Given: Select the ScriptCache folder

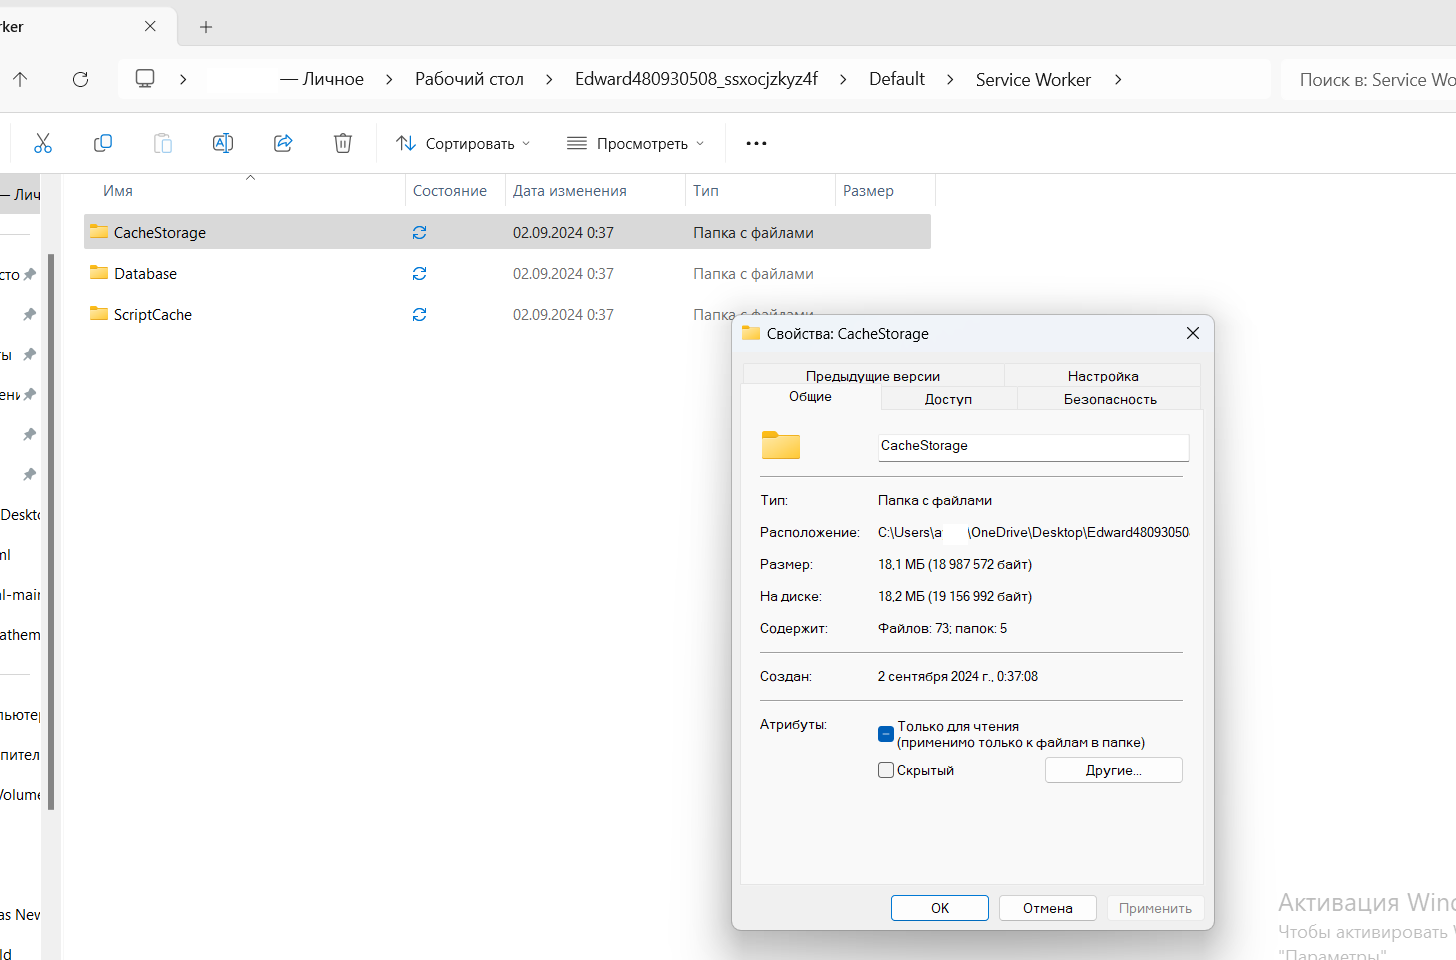Looking at the screenshot, I should (x=153, y=314).
